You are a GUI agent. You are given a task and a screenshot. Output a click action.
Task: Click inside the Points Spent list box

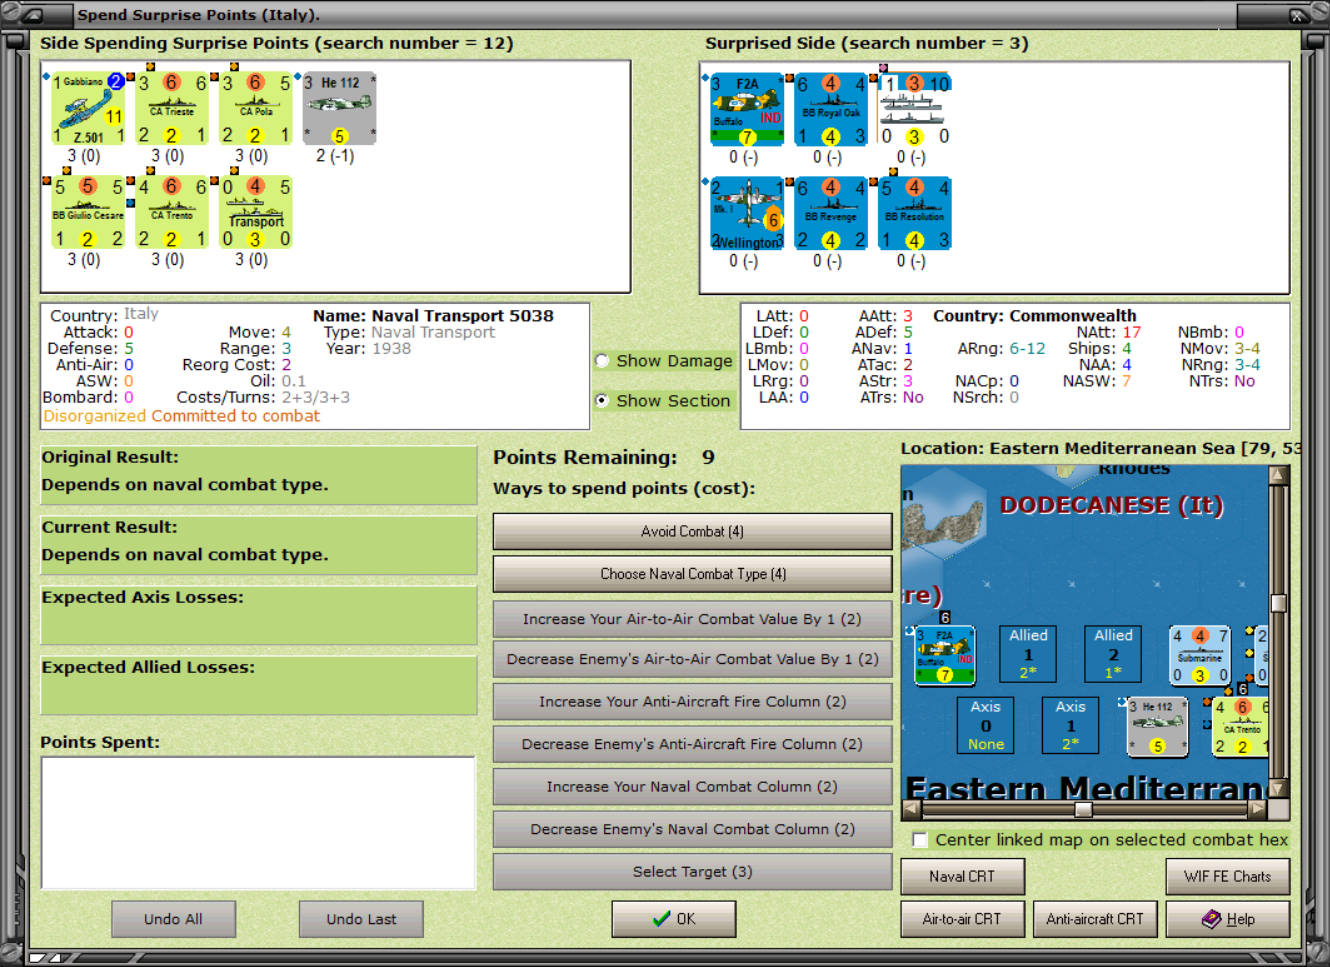tap(258, 823)
